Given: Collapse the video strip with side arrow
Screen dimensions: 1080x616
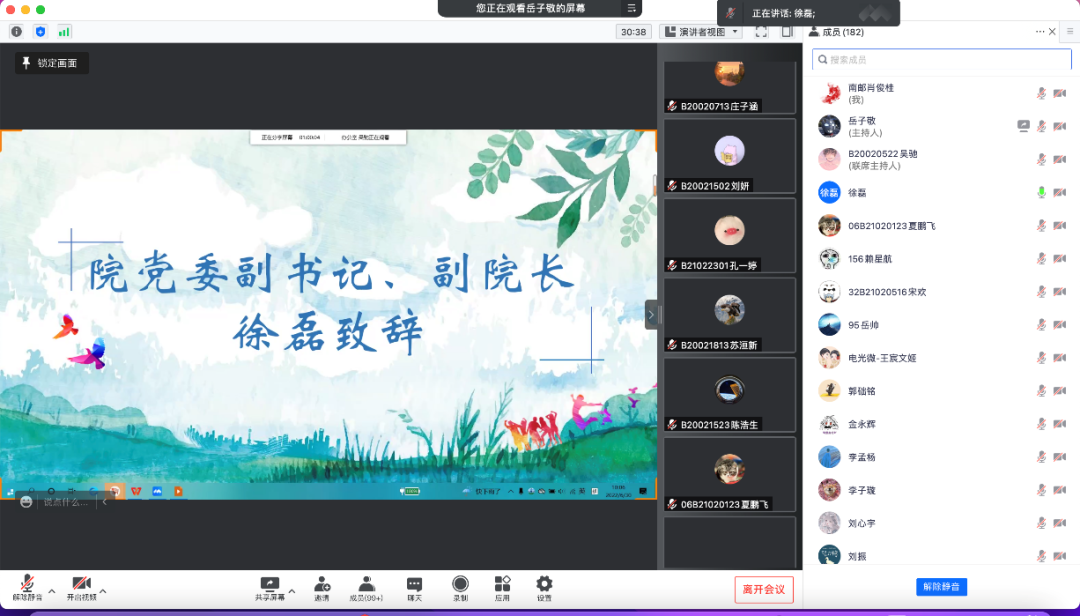Looking at the screenshot, I should (x=651, y=314).
